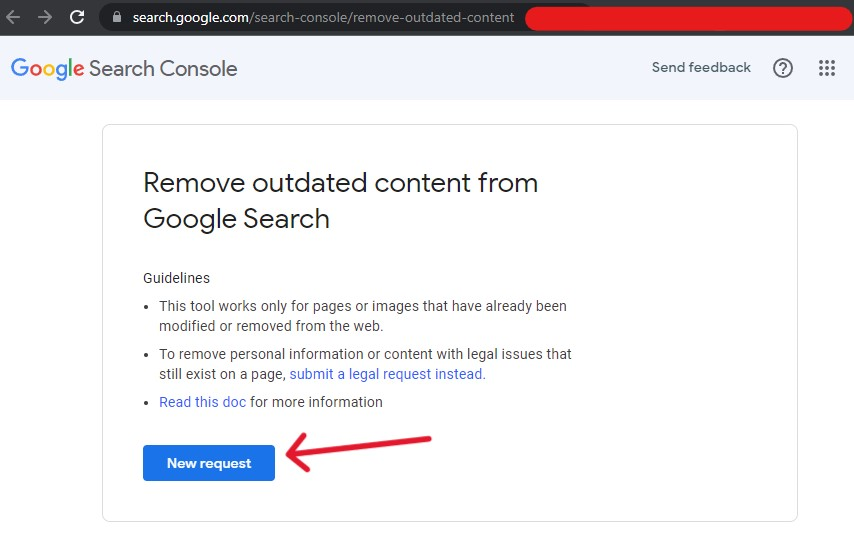Screen dimensions: 854x534
Task: Click the Remove outdated content from Google Search heading
Action: point(340,201)
